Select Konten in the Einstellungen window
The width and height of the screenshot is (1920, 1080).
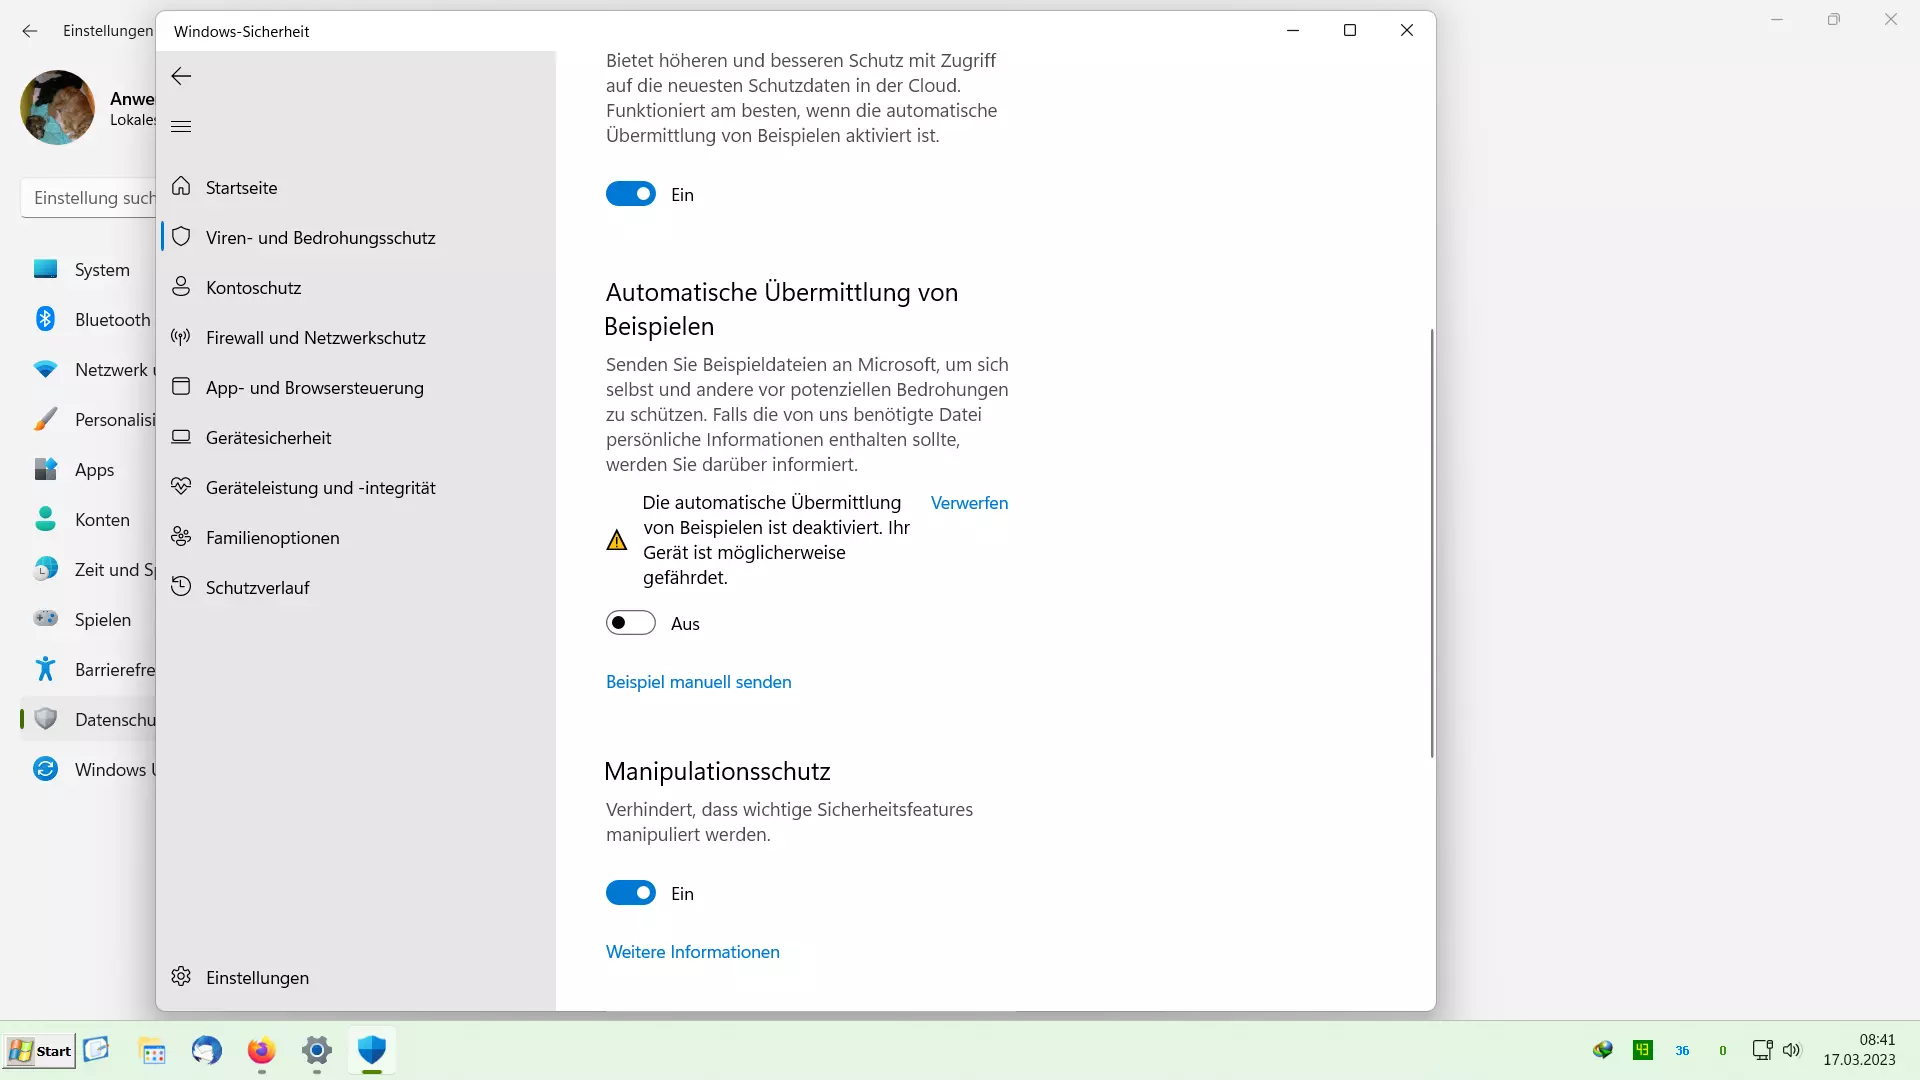88,519
